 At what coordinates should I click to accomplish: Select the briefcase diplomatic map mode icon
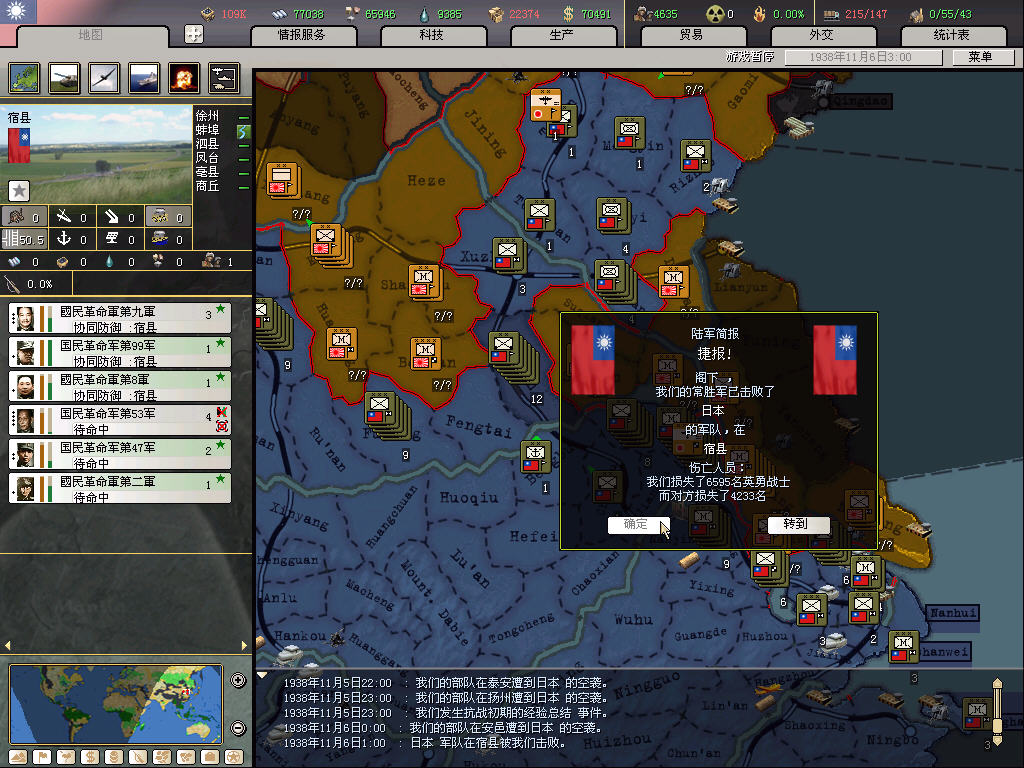pyautogui.click(x=210, y=757)
